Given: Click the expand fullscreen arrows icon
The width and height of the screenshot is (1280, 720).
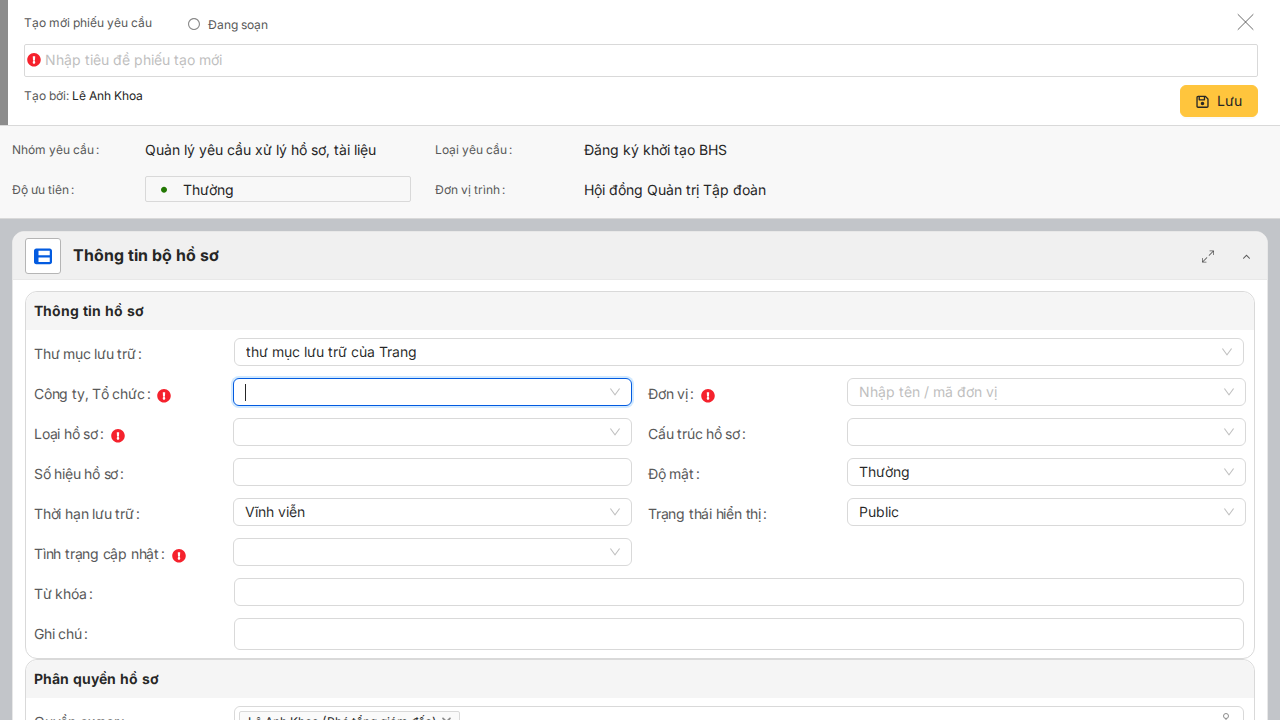Looking at the screenshot, I should (1208, 257).
